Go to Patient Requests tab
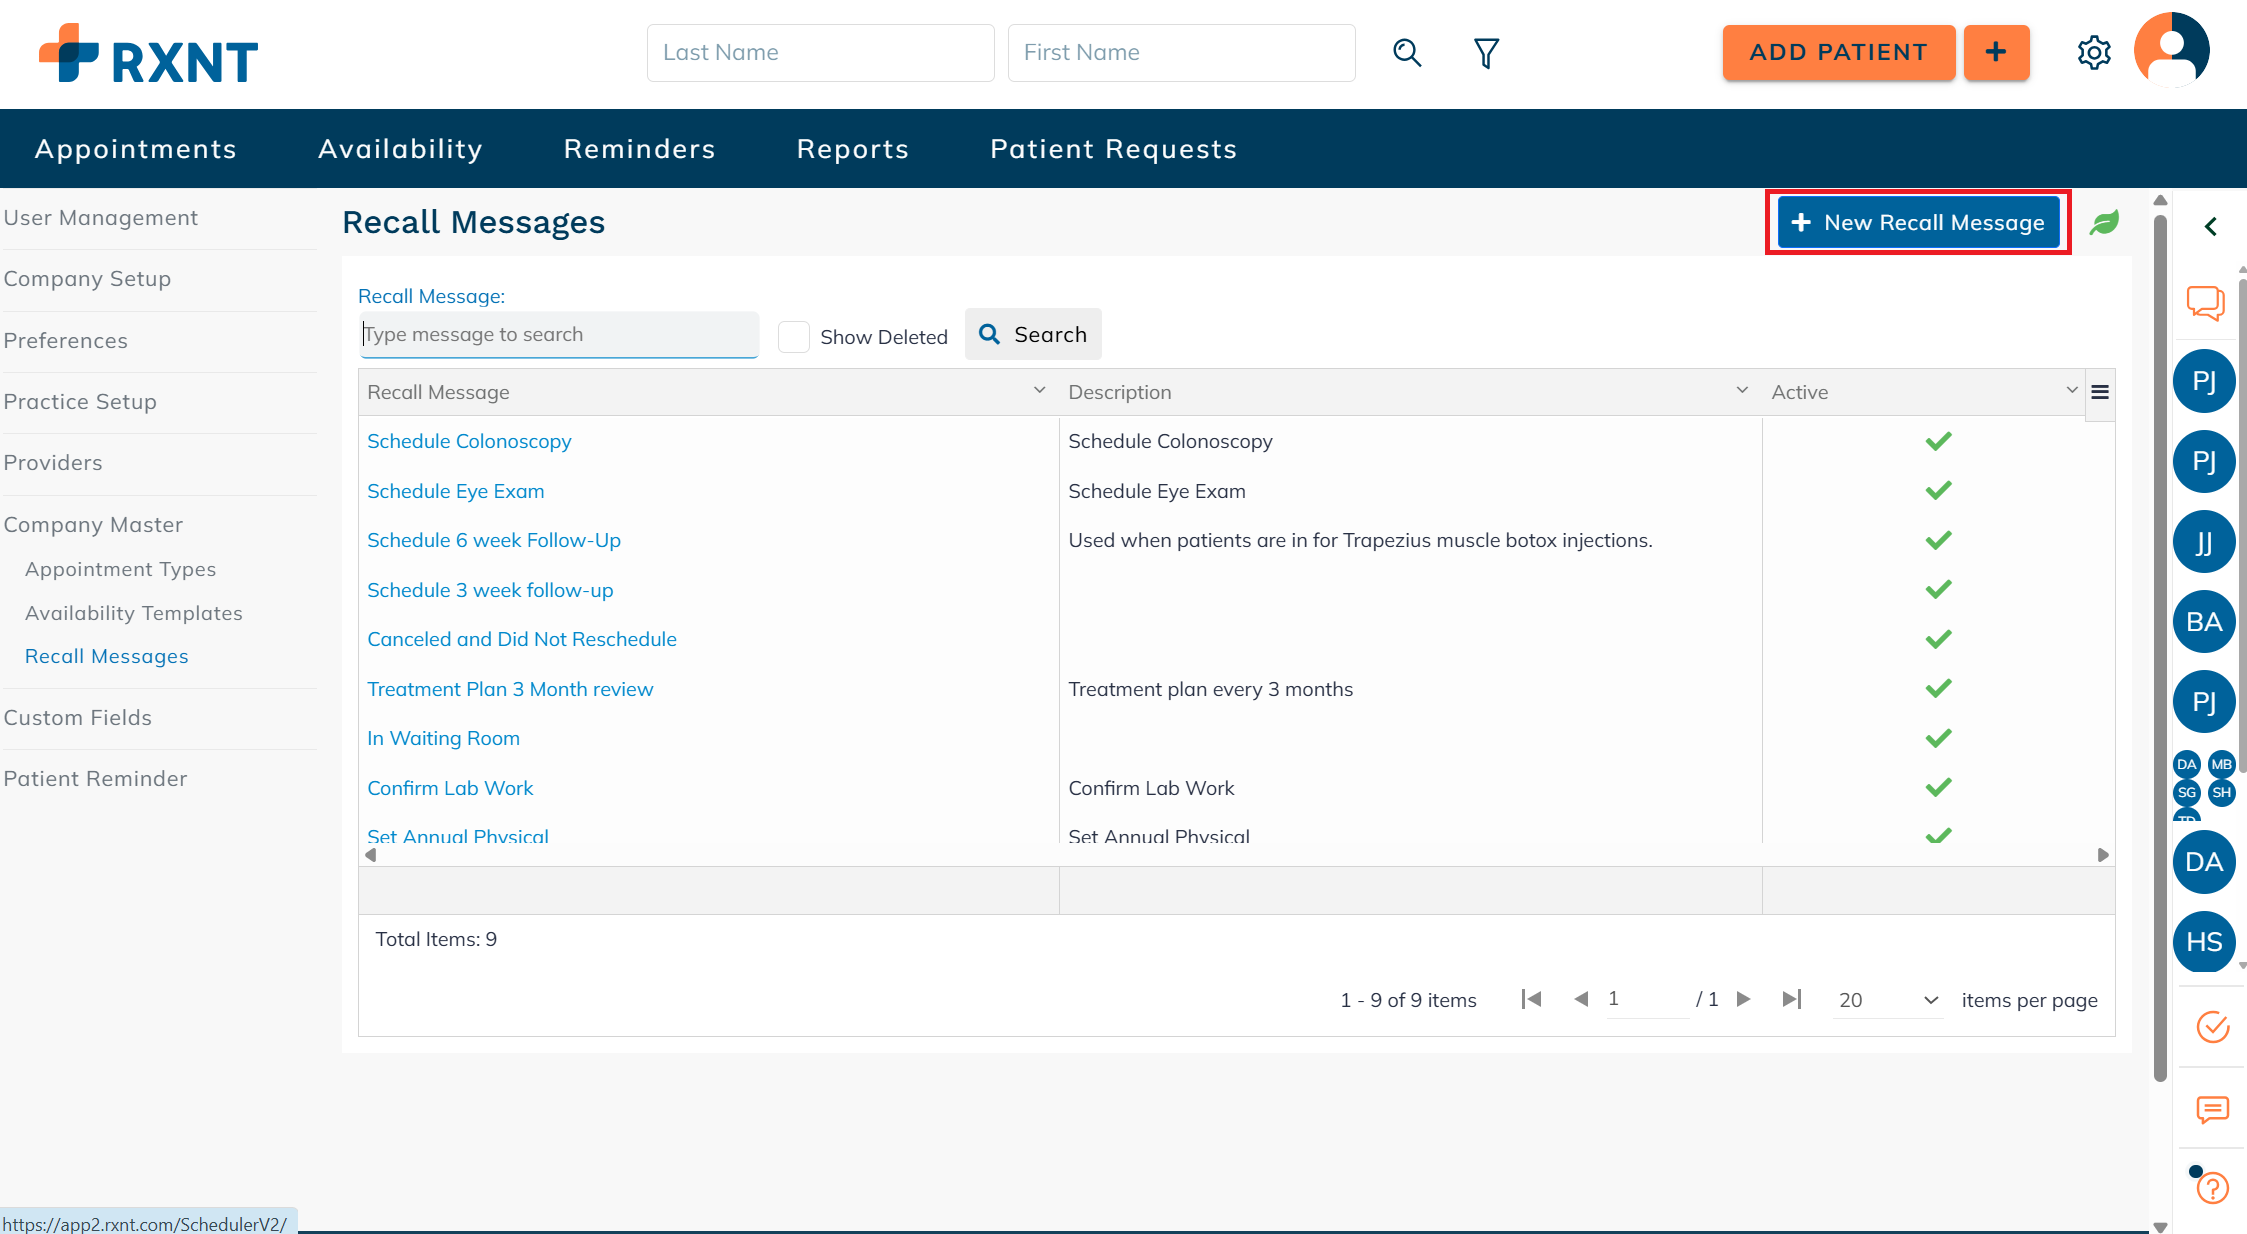The width and height of the screenshot is (2247, 1234). click(1113, 149)
